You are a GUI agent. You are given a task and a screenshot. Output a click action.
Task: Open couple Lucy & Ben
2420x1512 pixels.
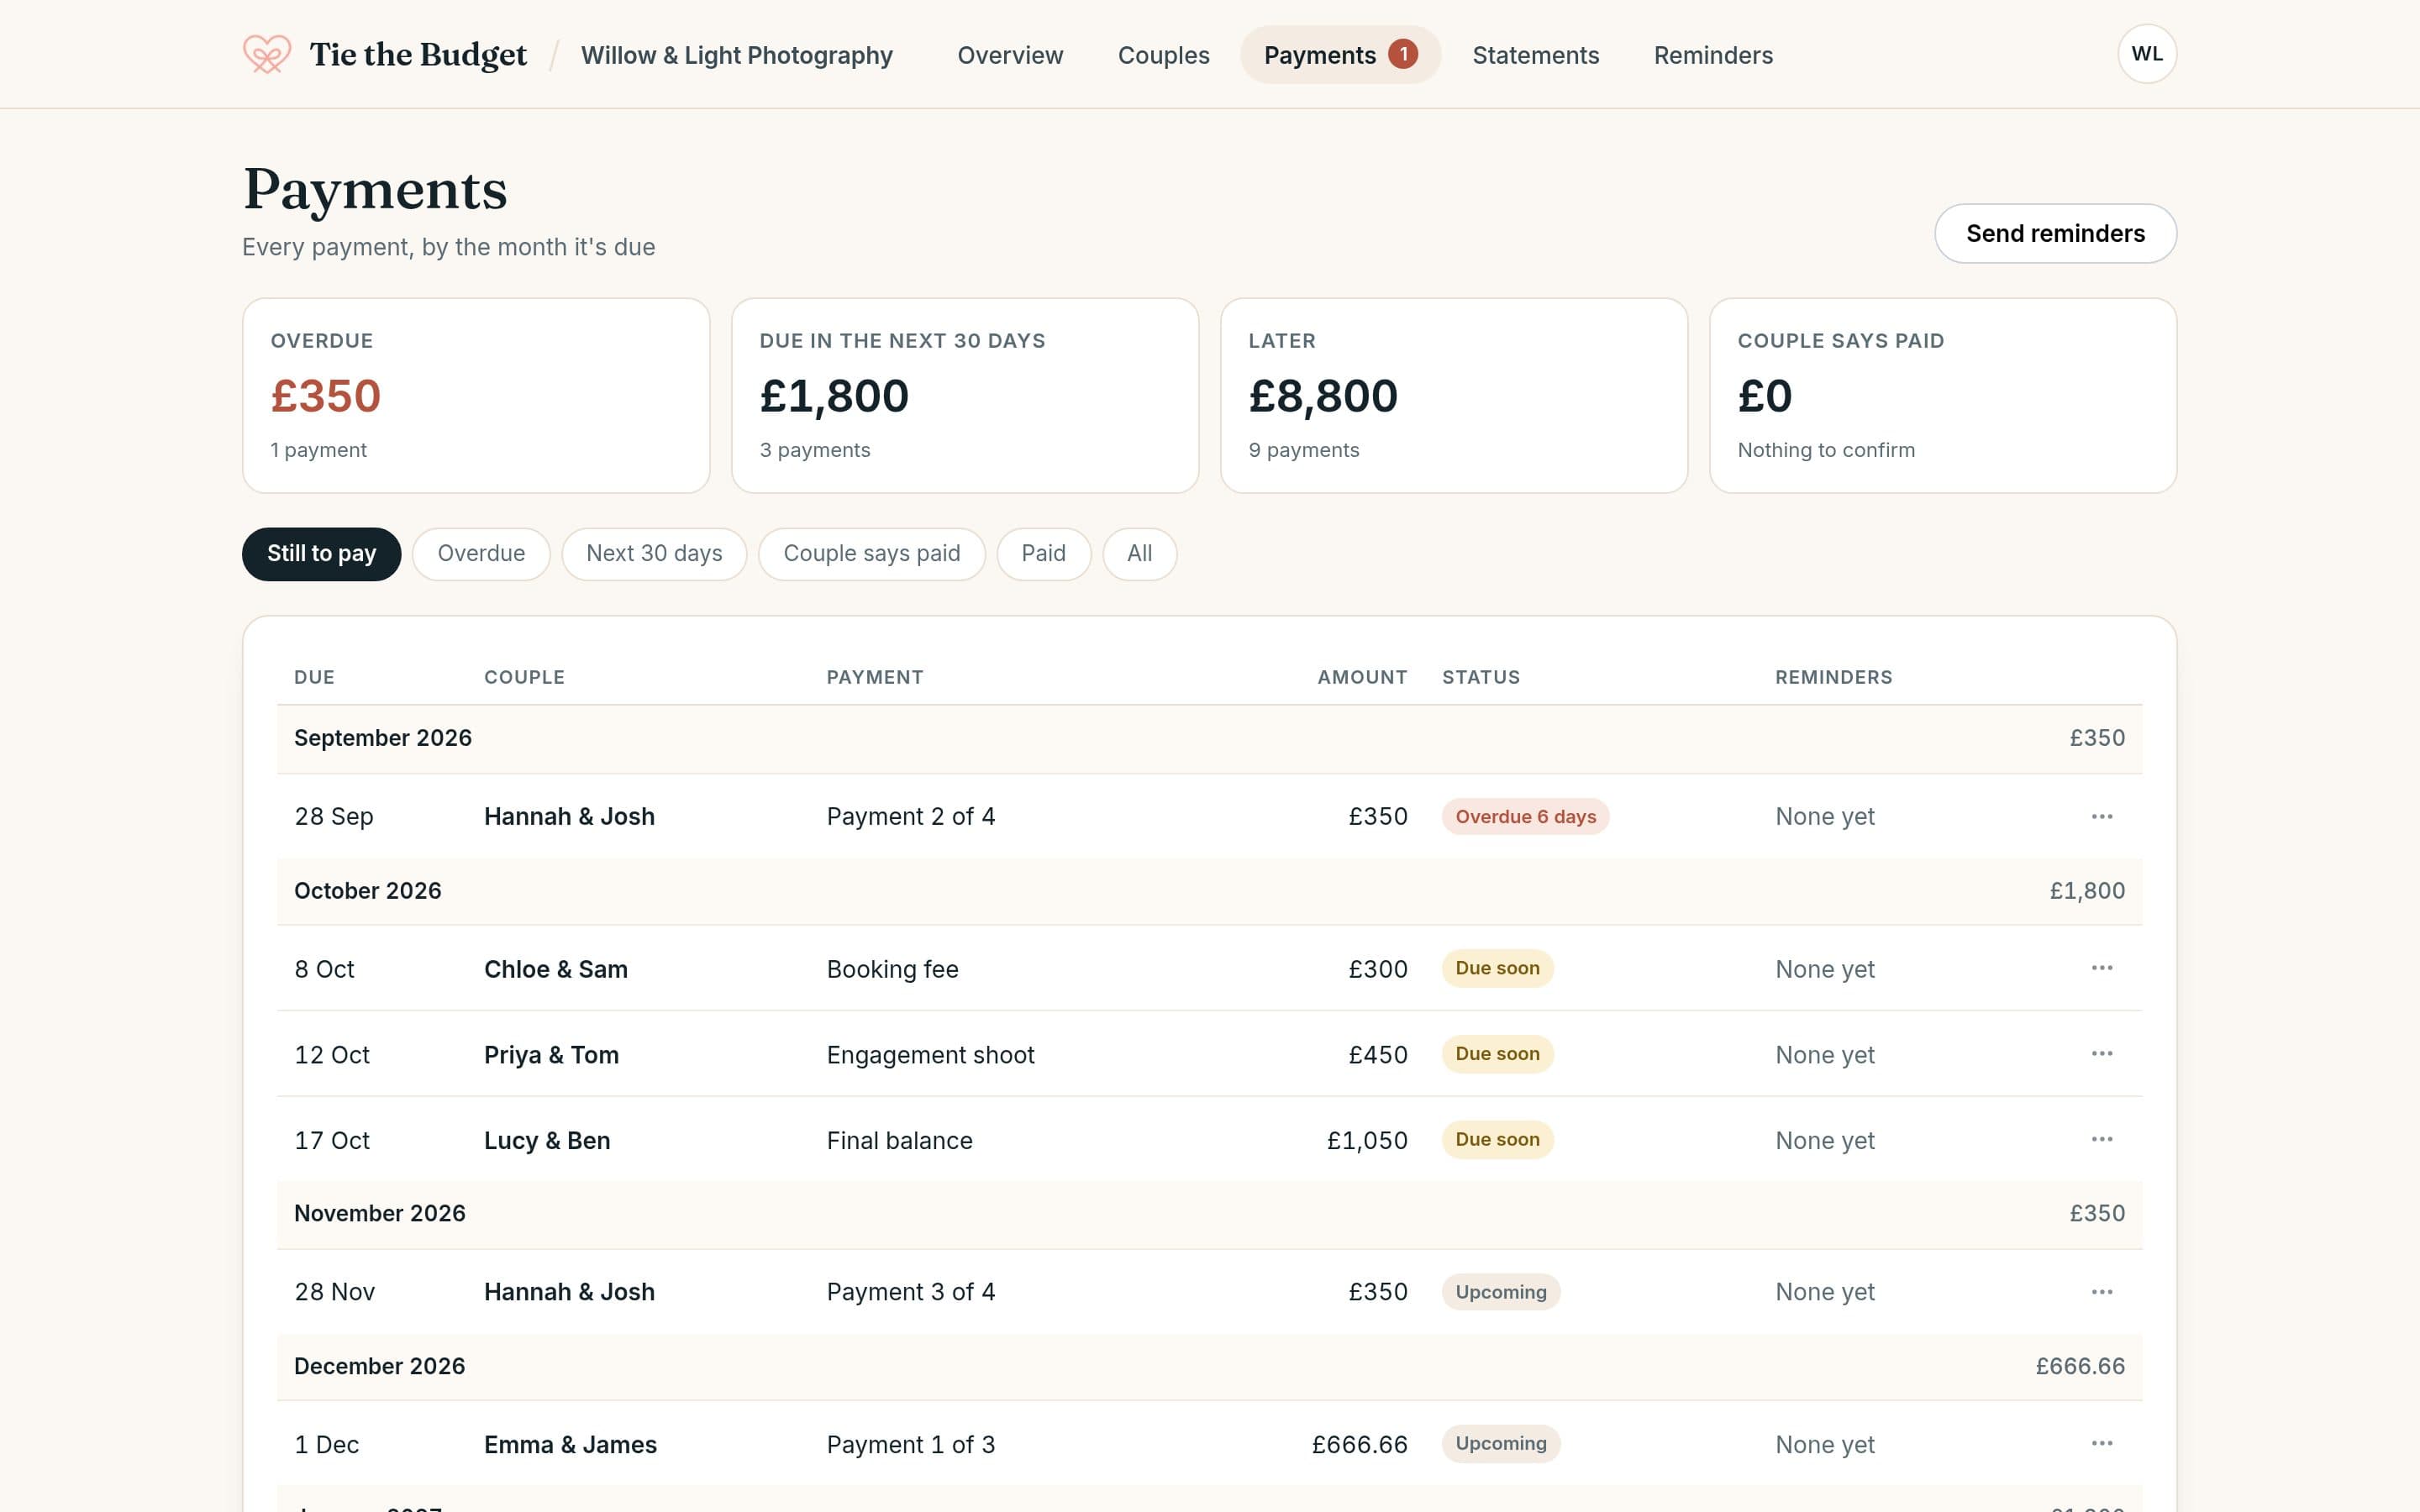[546, 1141]
